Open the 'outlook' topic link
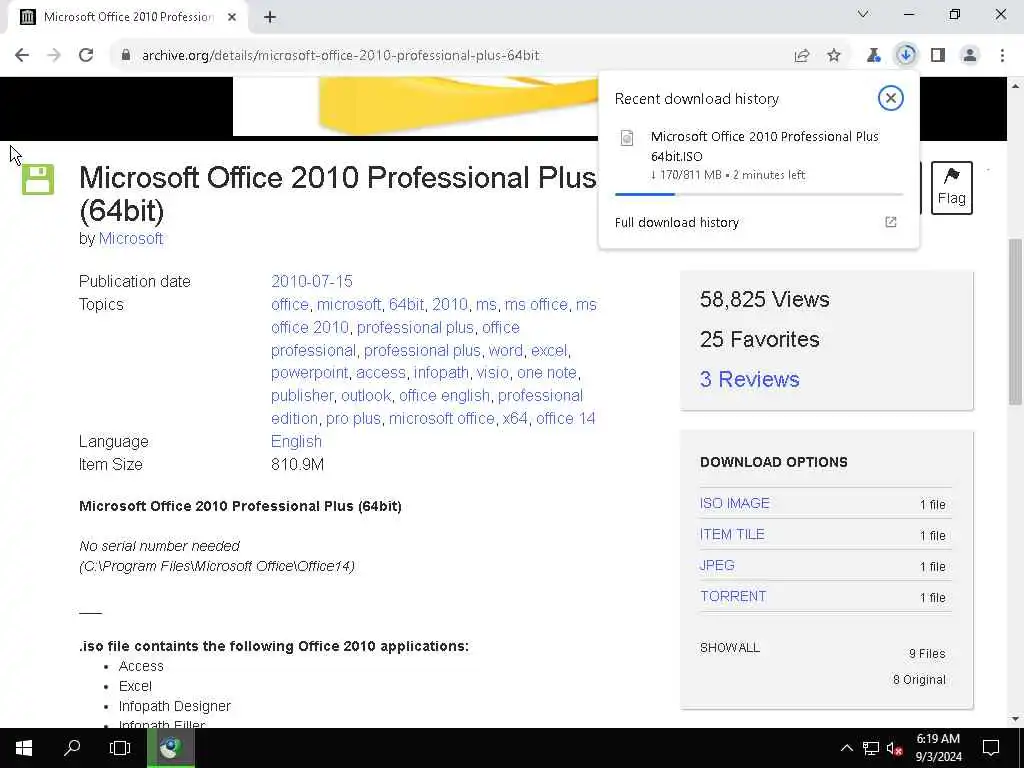The image size is (1024, 768). click(x=366, y=396)
